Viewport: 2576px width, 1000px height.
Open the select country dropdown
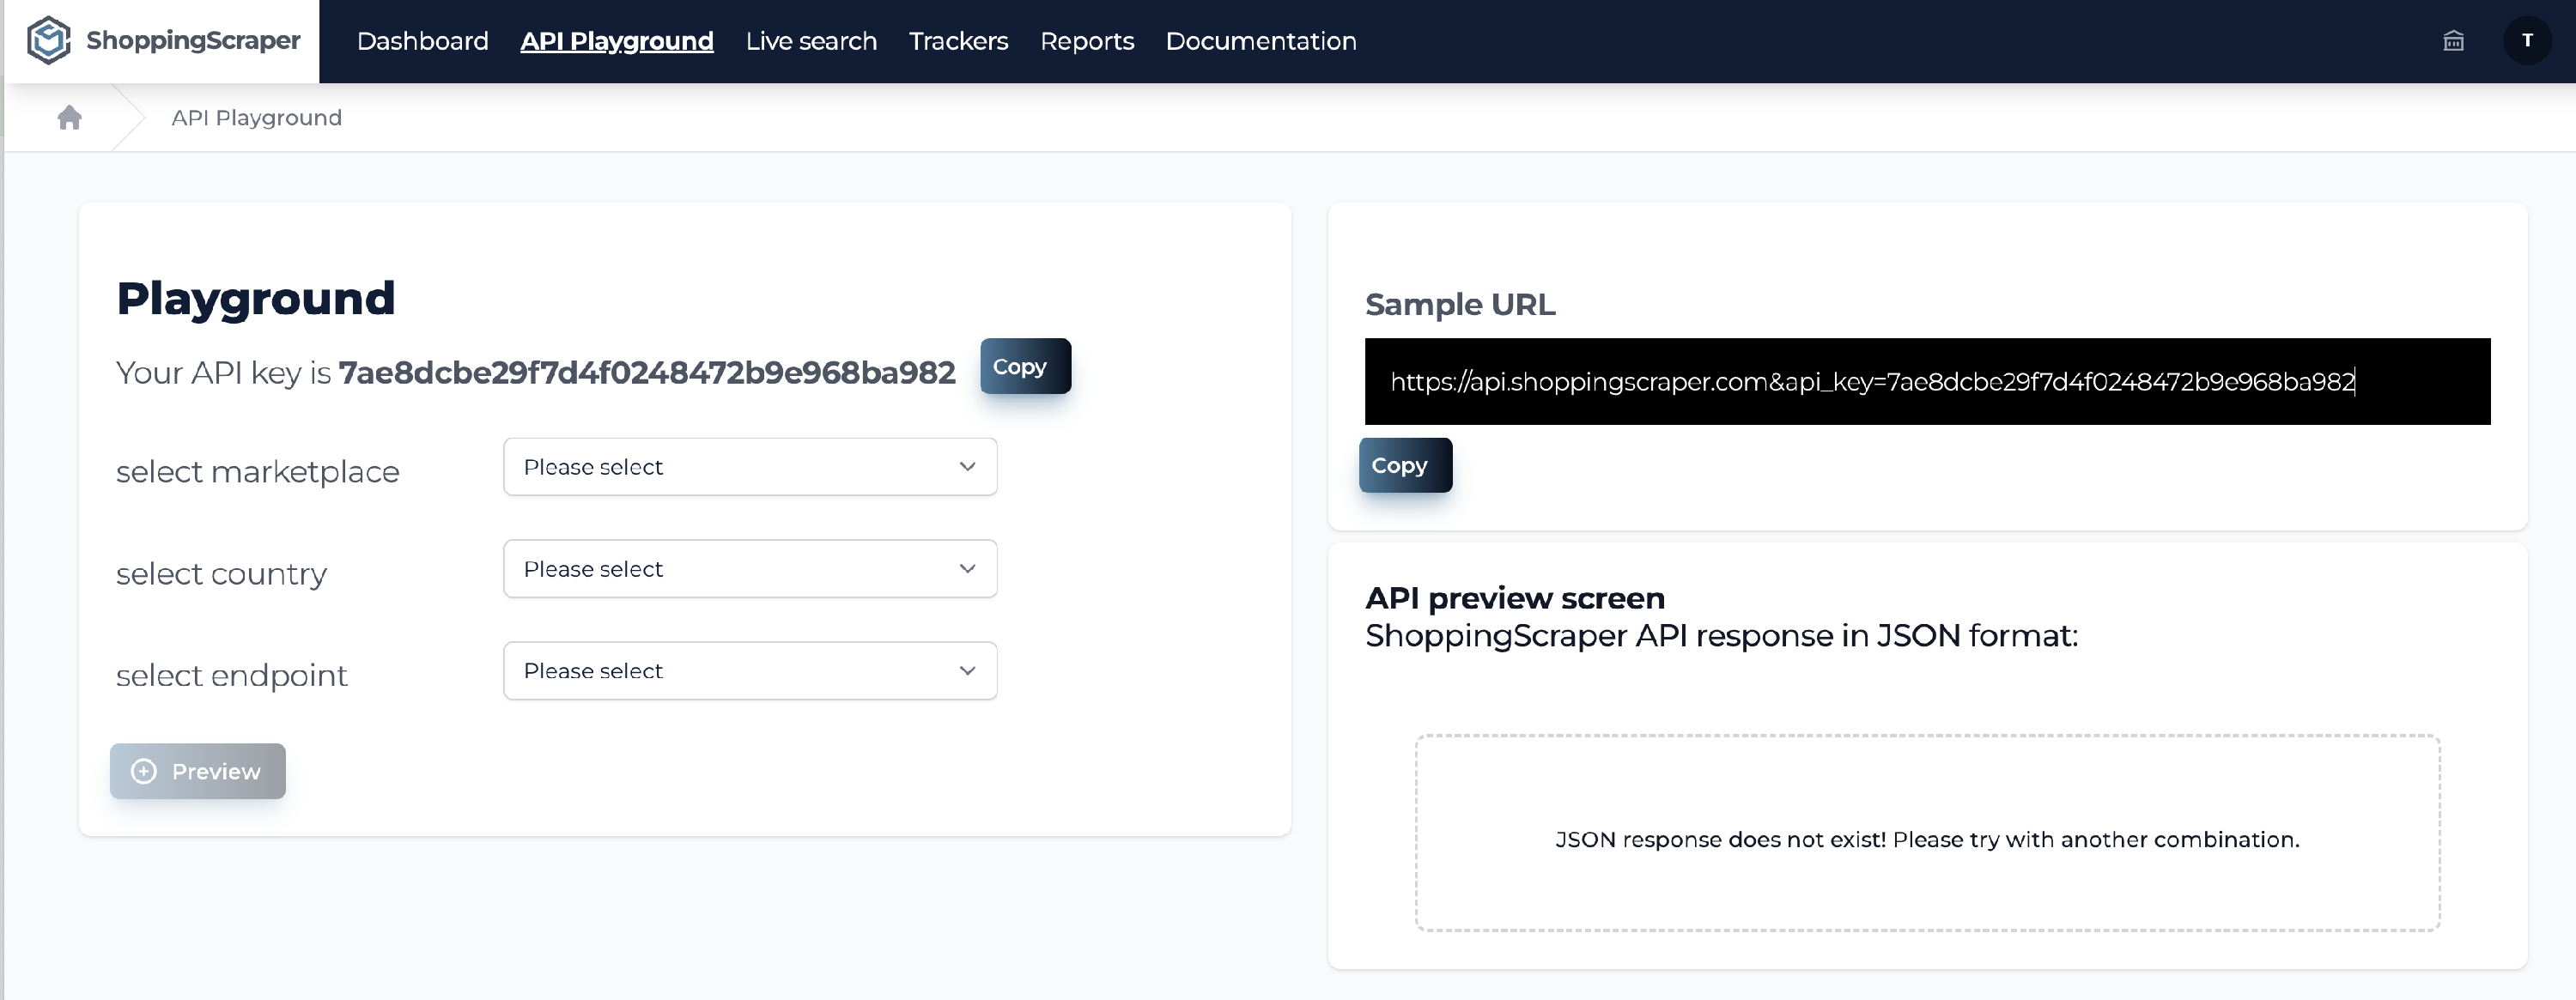pos(749,569)
